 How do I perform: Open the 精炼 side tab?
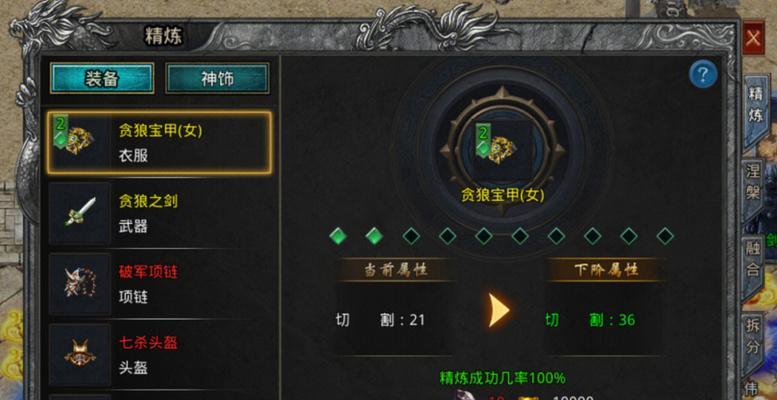pos(755,105)
